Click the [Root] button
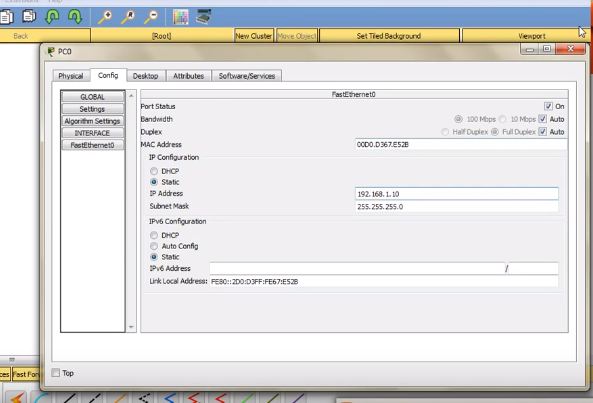 click(162, 36)
